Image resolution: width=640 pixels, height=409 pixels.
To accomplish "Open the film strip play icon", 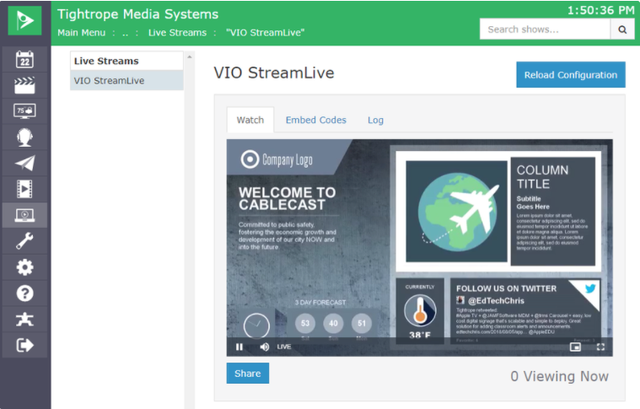I will point(24,189).
